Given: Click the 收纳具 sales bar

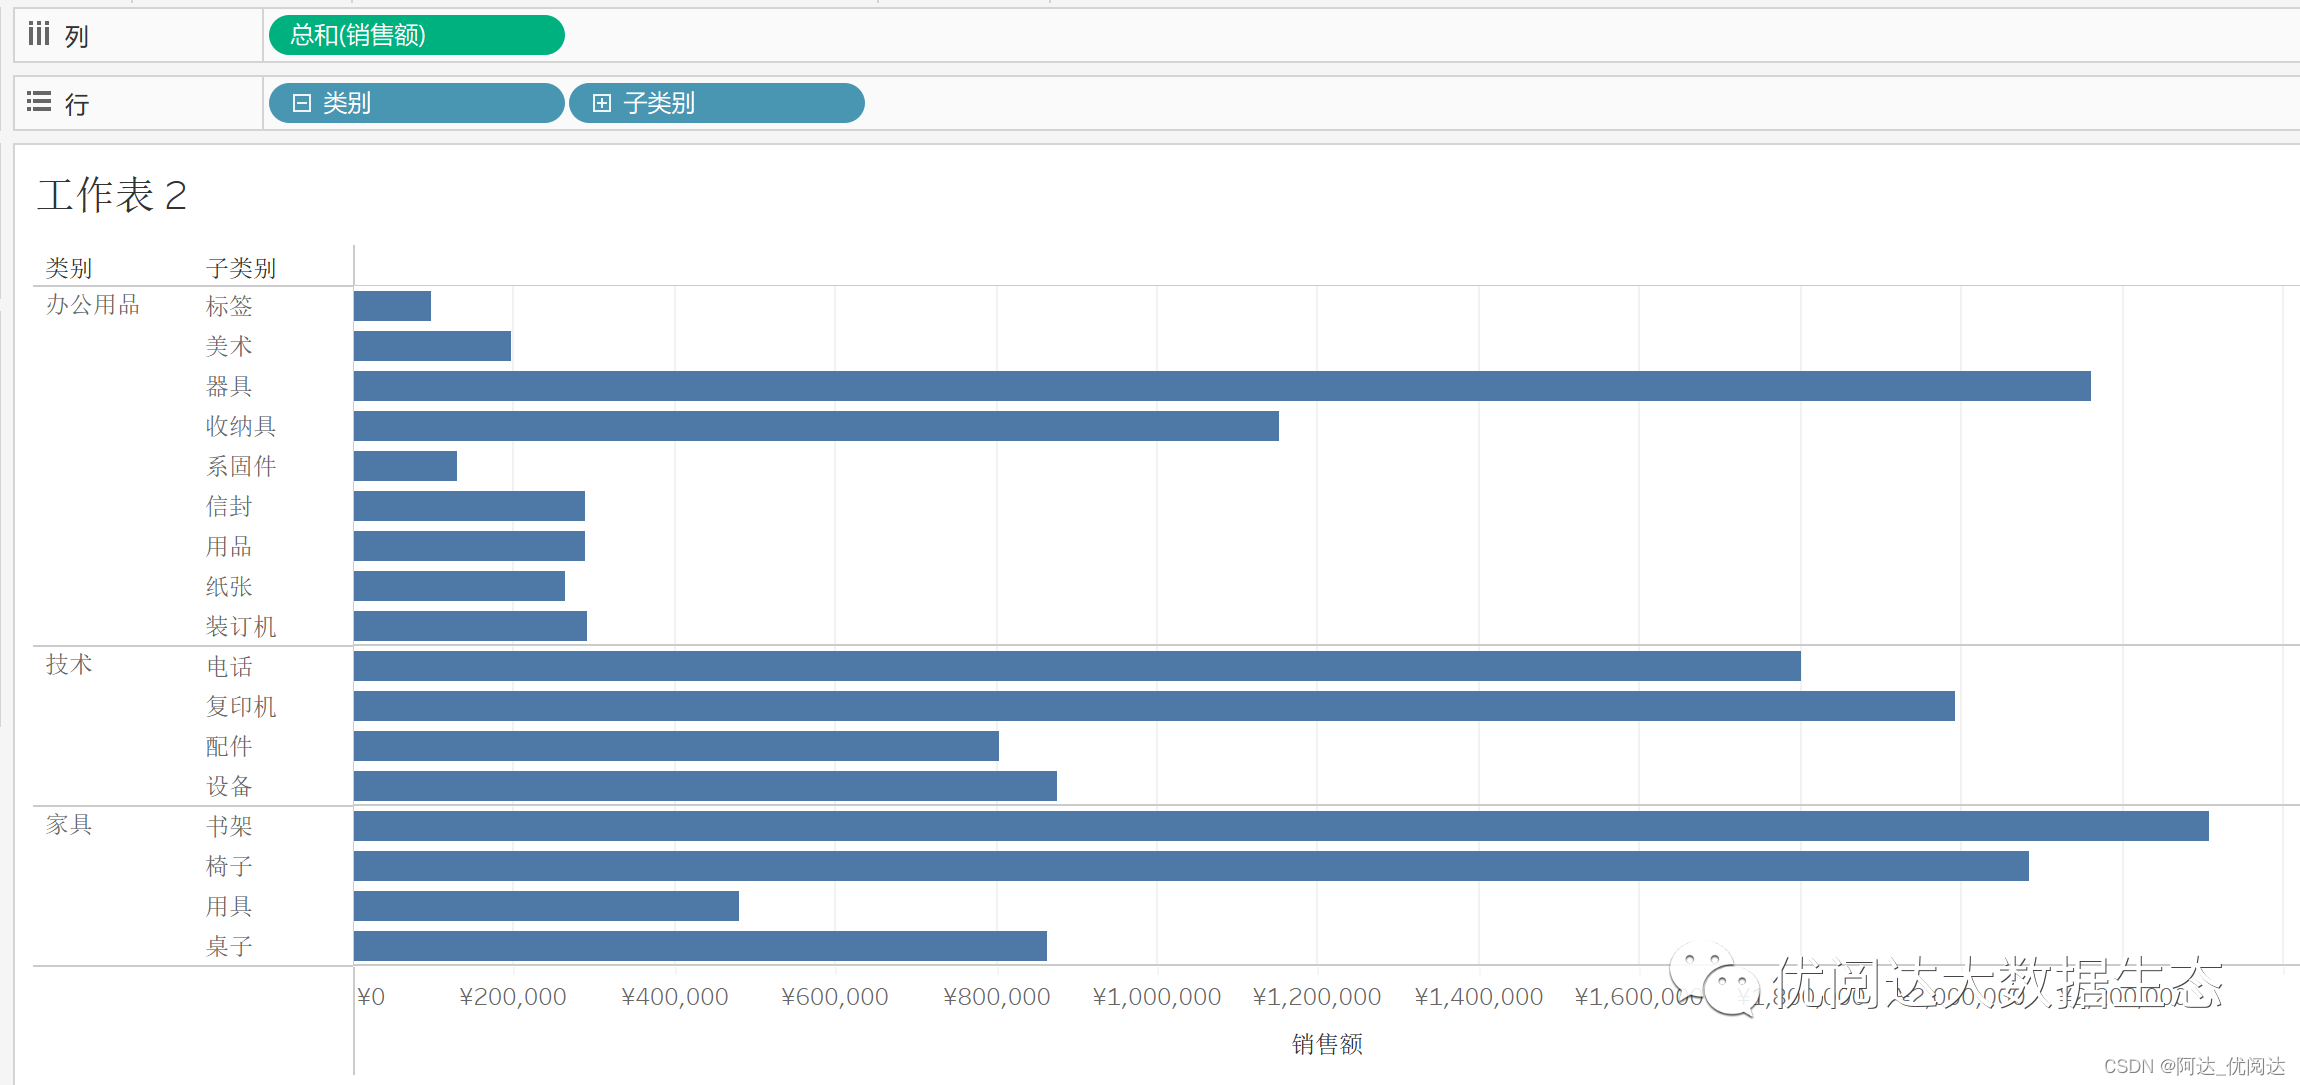Looking at the screenshot, I should [816, 426].
